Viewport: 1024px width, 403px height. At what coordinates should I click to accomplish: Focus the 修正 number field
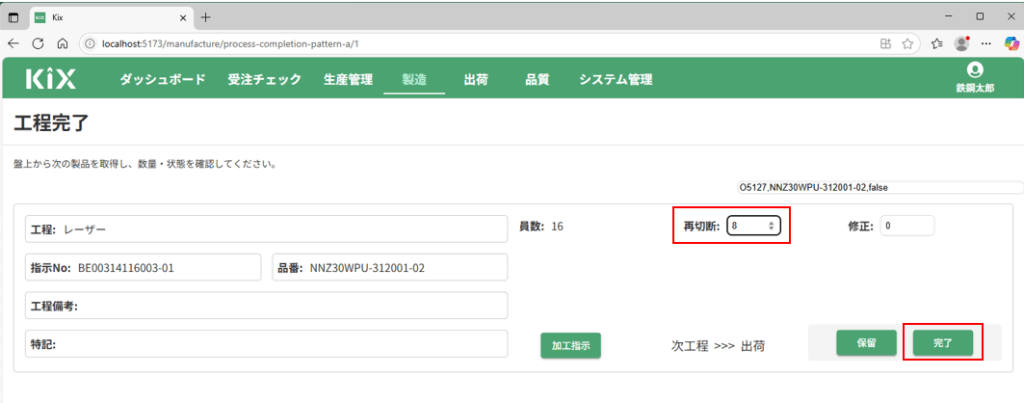[907, 225]
